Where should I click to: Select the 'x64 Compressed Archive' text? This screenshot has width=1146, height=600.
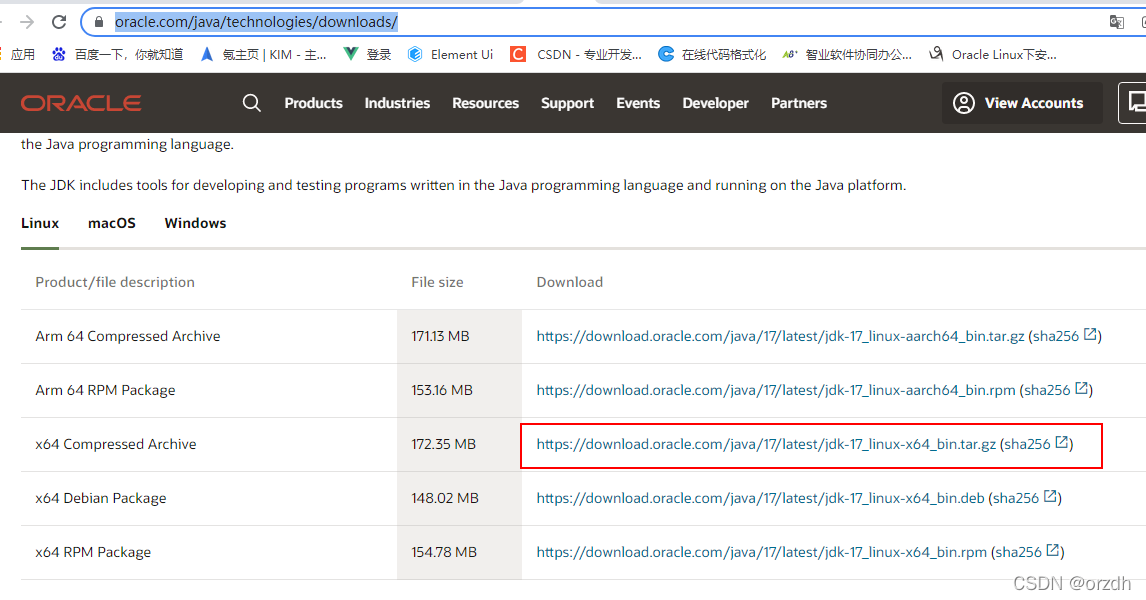click(x=115, y=444)
